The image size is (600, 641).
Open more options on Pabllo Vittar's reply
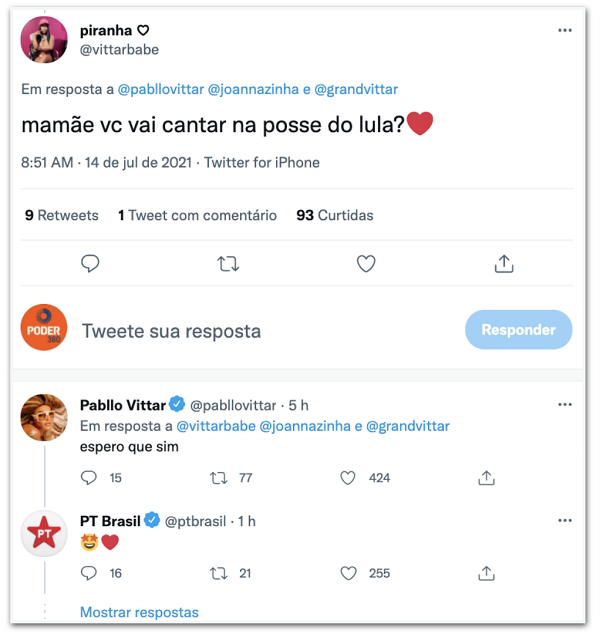tap(565, 405)
